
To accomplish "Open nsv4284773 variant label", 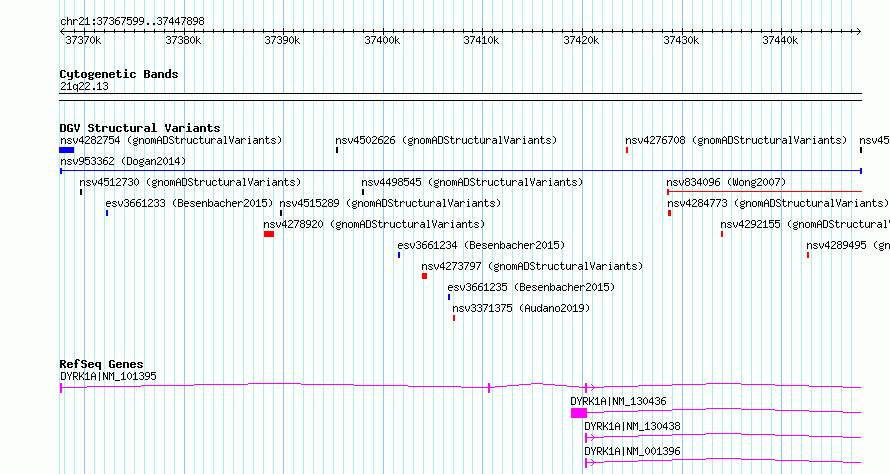I will pyautogui.click(x=778, y=203).
